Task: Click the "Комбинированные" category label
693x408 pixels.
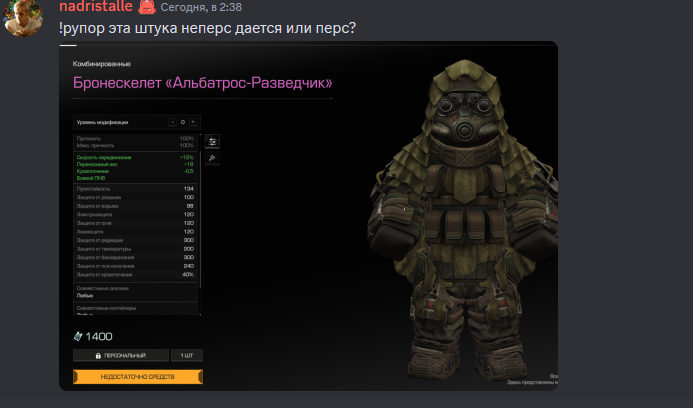Action: (x=102, y=64)
